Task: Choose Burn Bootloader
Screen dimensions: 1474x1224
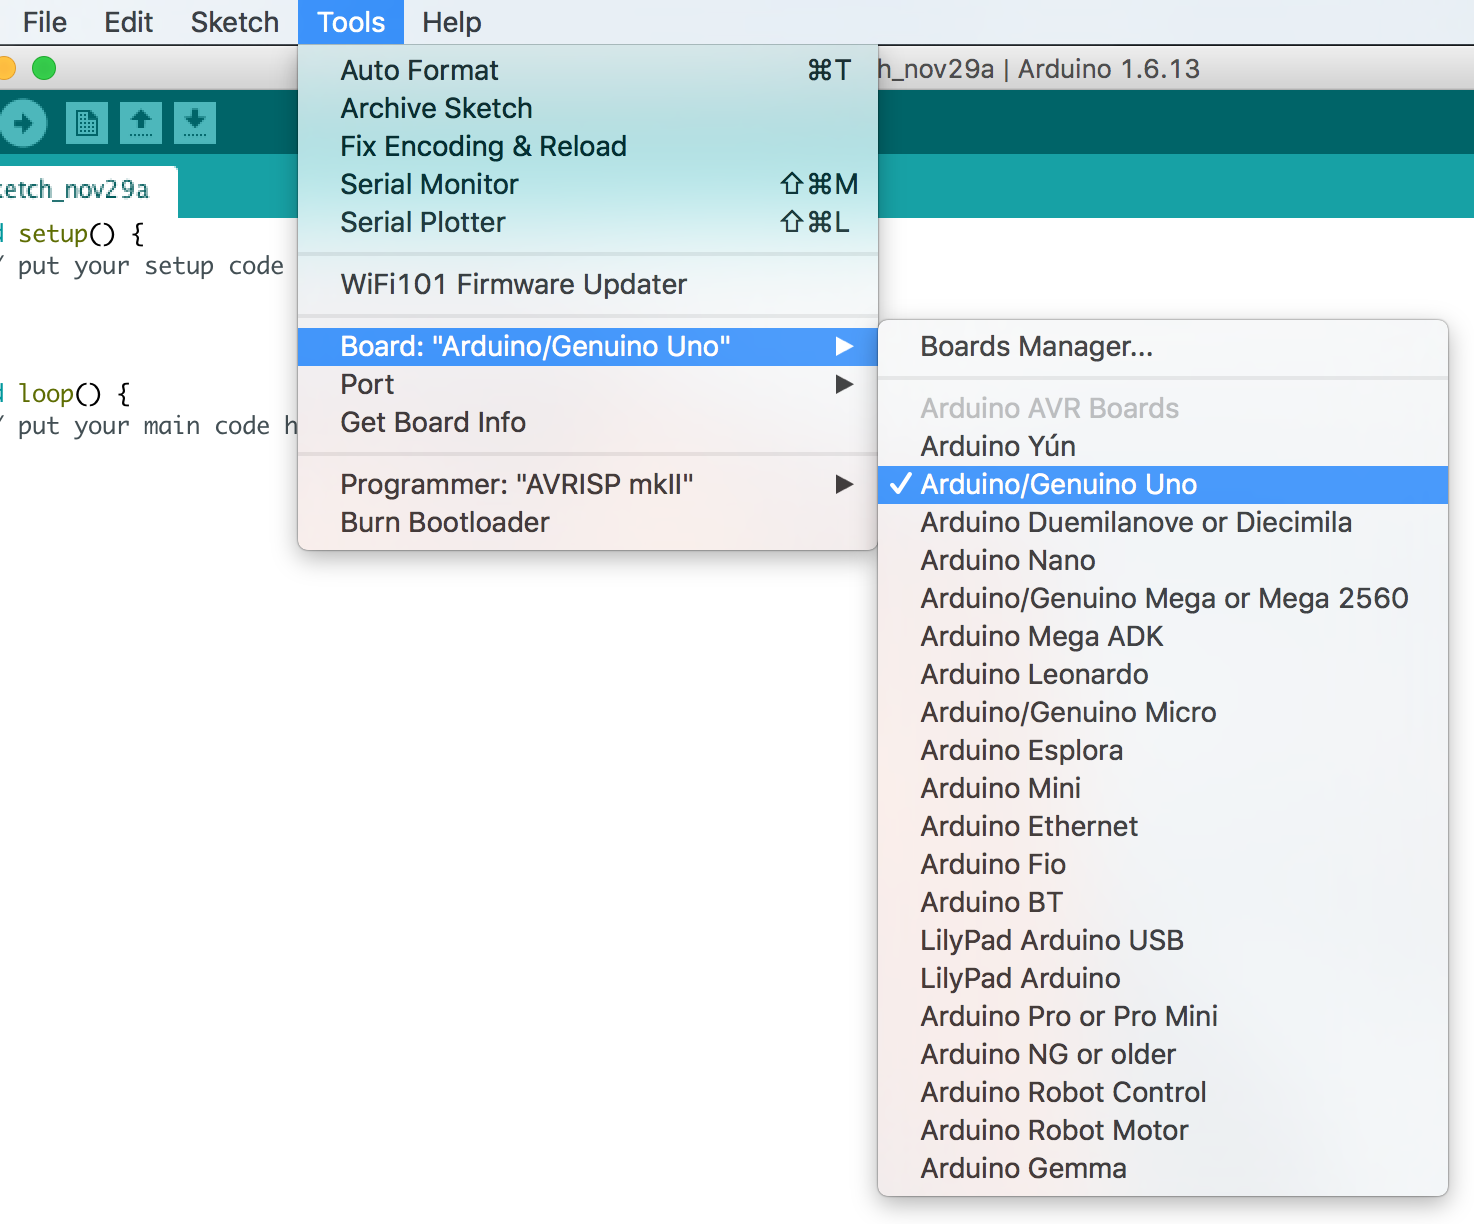Action: (x=588, y=522)
